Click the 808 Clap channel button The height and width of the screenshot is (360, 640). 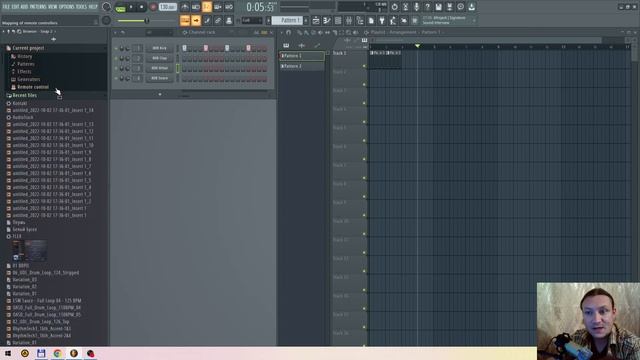point(160,58)
